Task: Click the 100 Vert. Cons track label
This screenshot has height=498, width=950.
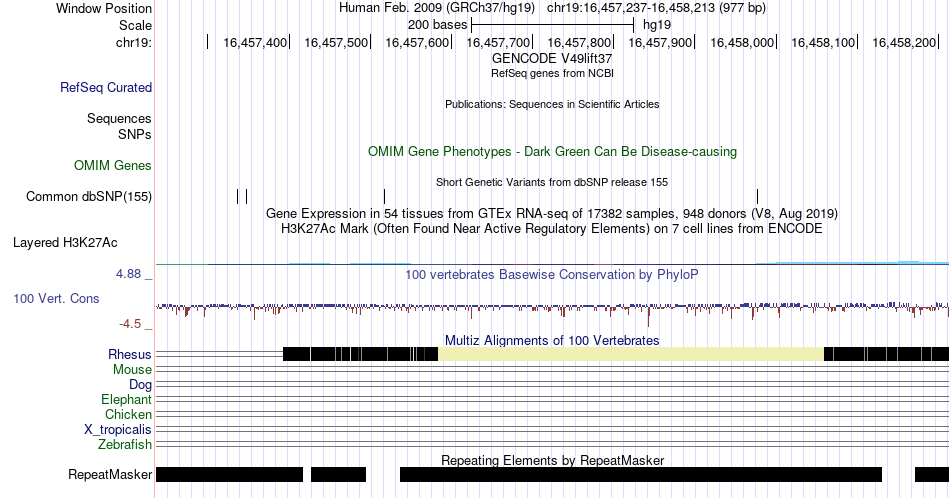Action: 56,298
